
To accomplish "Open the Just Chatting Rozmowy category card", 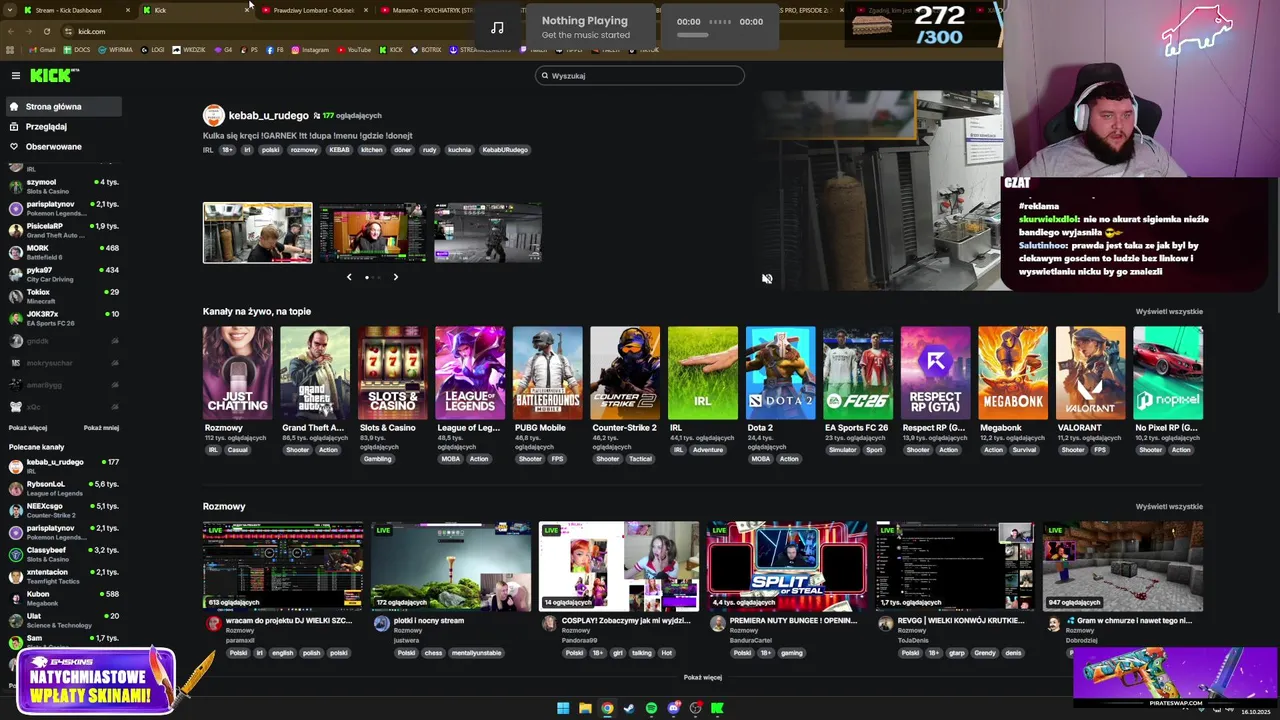I will tap(238, 373).
